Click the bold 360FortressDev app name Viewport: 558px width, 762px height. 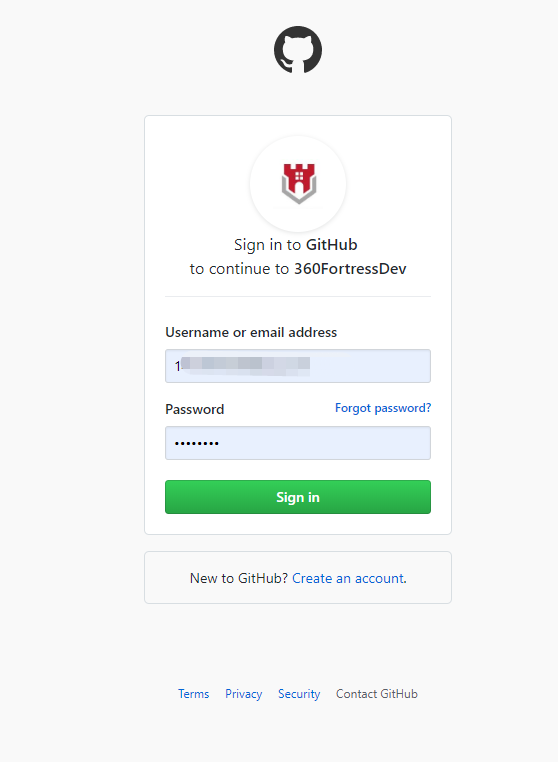point(350,269)
